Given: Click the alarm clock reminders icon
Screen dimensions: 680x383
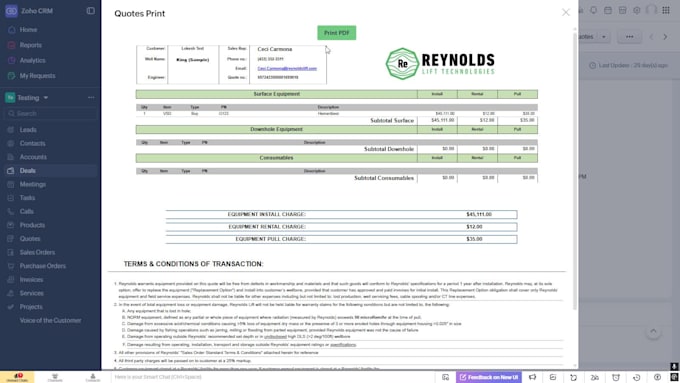Looking at the screenshot, I should pyautogui.click(x=616, y=377).
